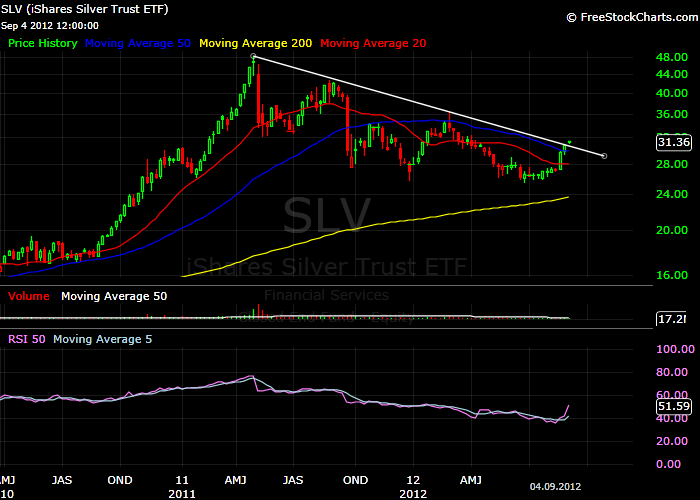Select the volume Moving Average 50 label
The height and width of the screenshot is (500, 700).
tap(114, 296)
